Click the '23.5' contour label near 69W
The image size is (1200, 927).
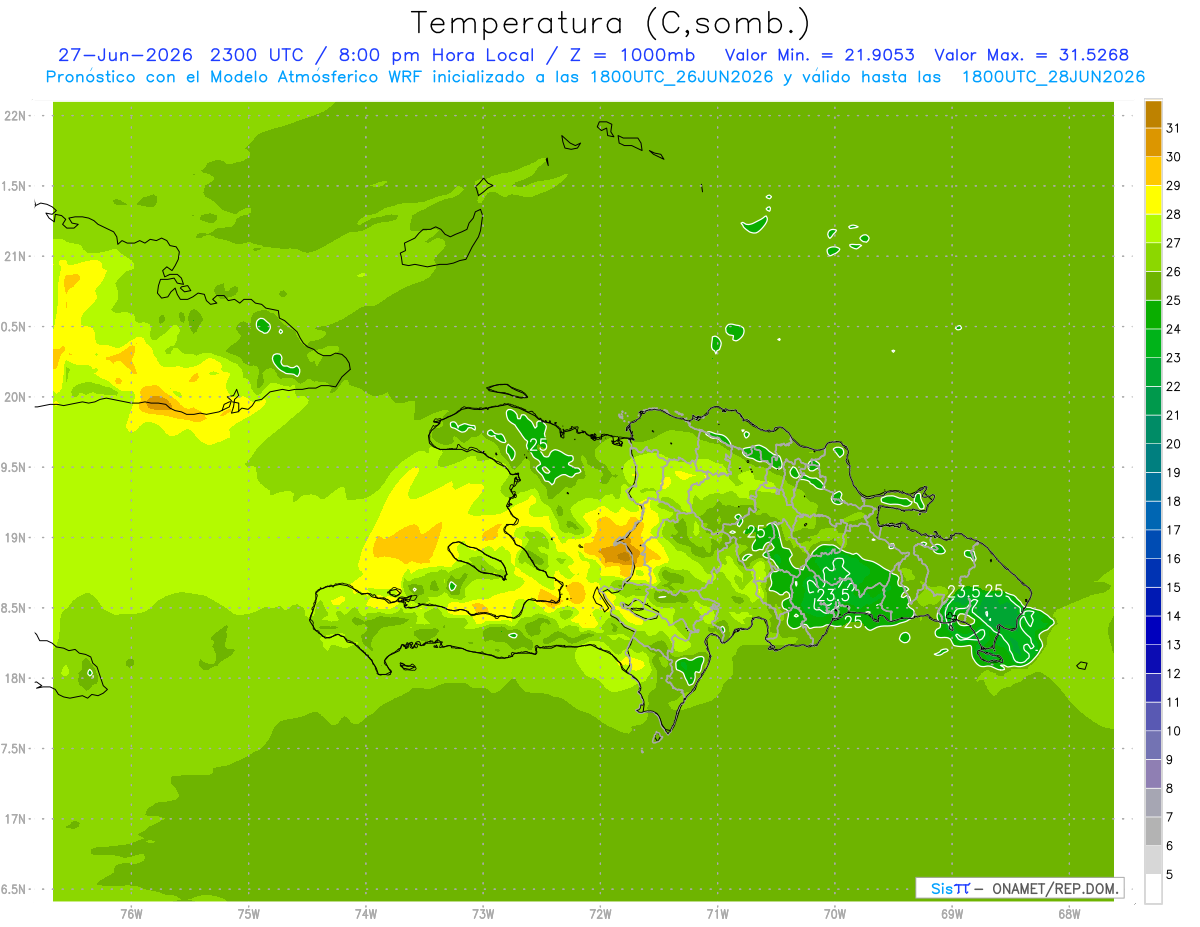(x=963, y=592)
